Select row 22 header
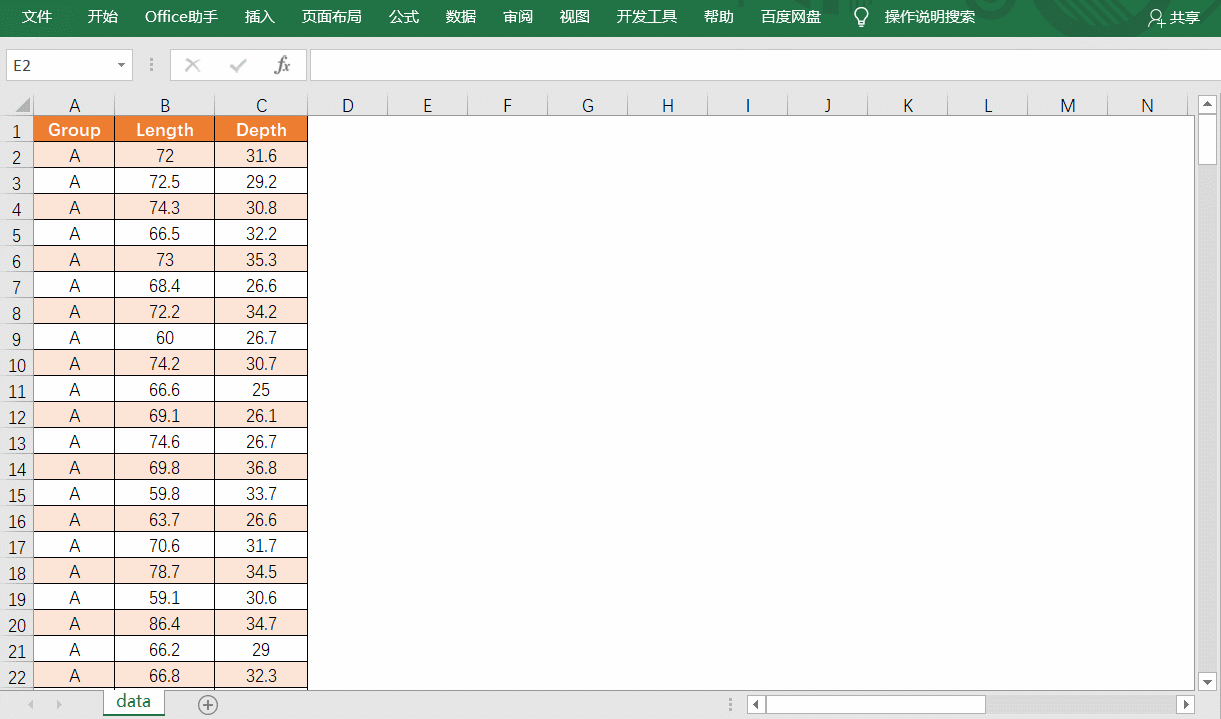The image size is (1221, 719). [17, 676]
